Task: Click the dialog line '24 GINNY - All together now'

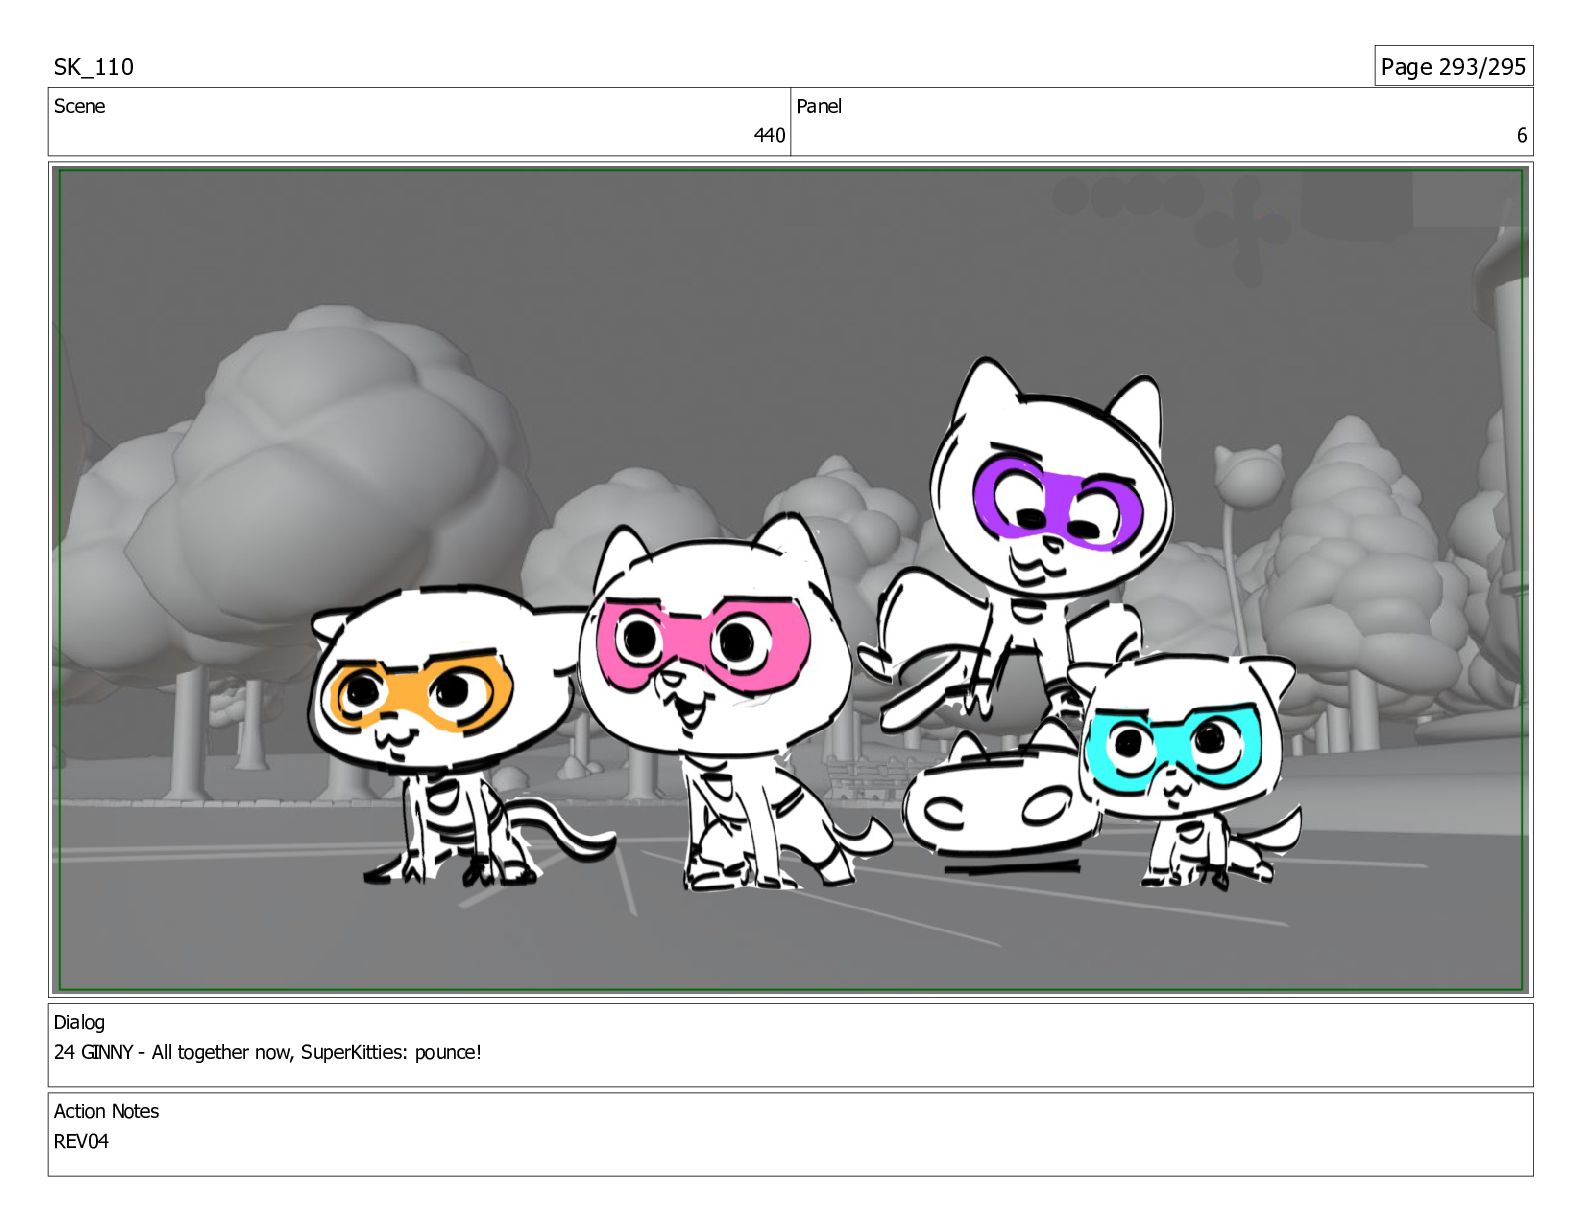Action: 268,1052
